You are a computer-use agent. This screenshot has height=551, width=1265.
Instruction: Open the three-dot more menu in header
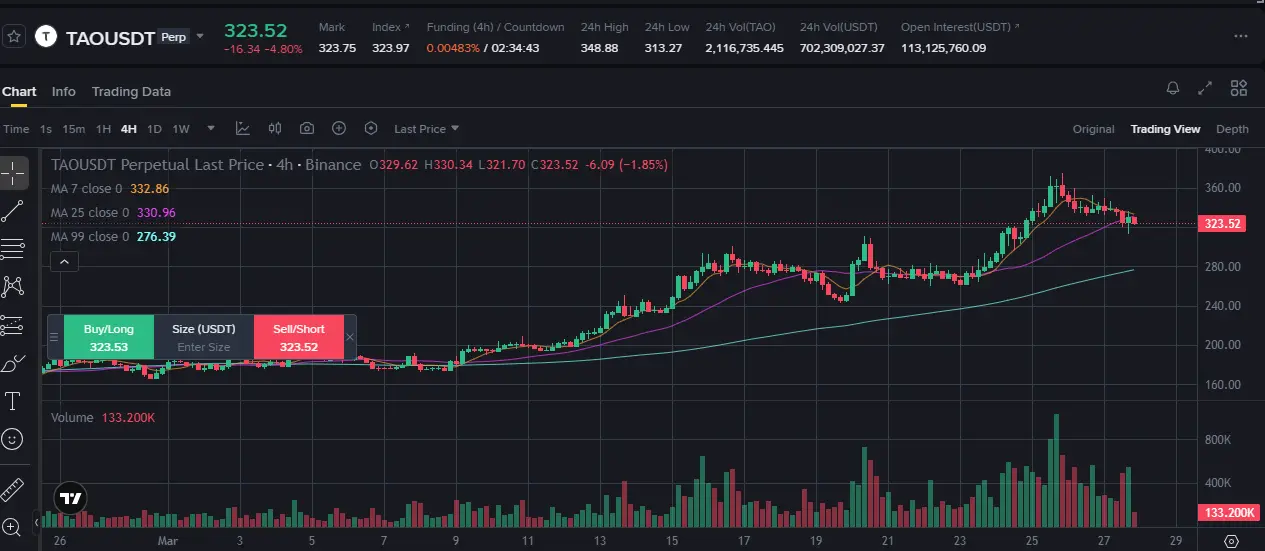pos(1241,36)
